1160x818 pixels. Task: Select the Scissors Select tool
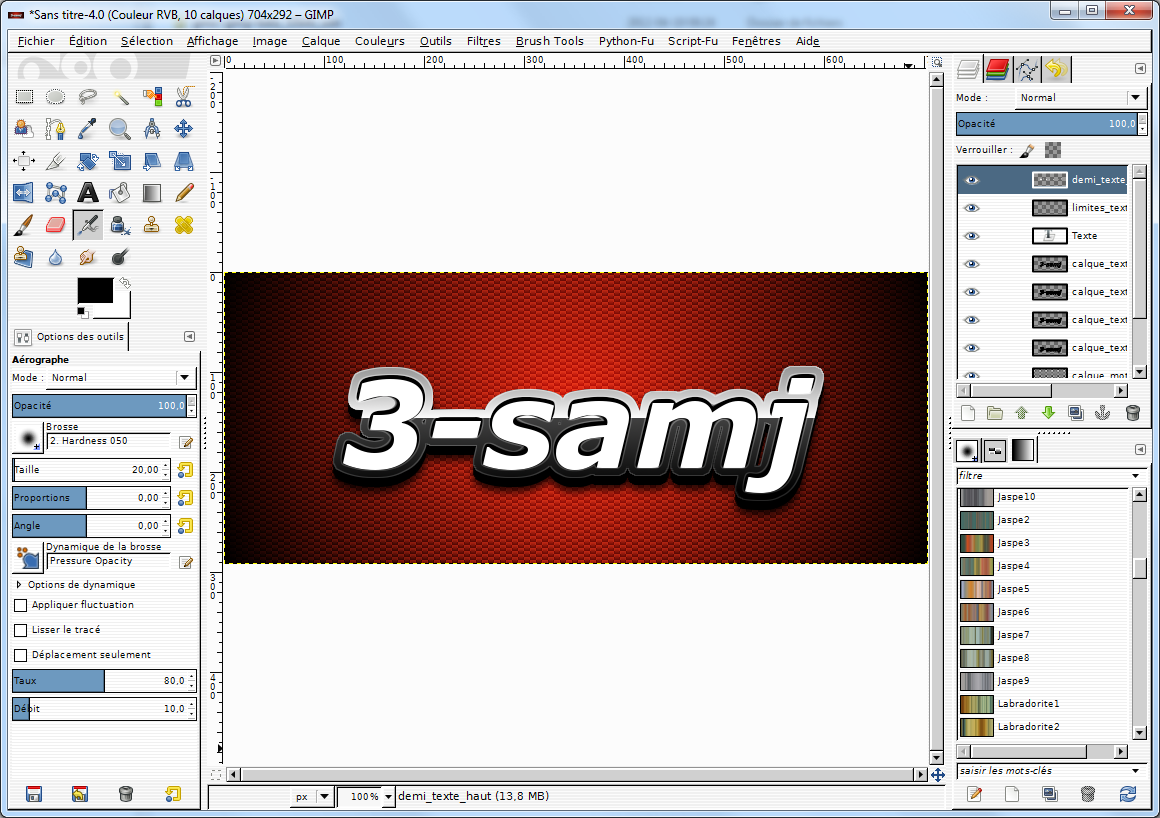click(x=183, y=96)
